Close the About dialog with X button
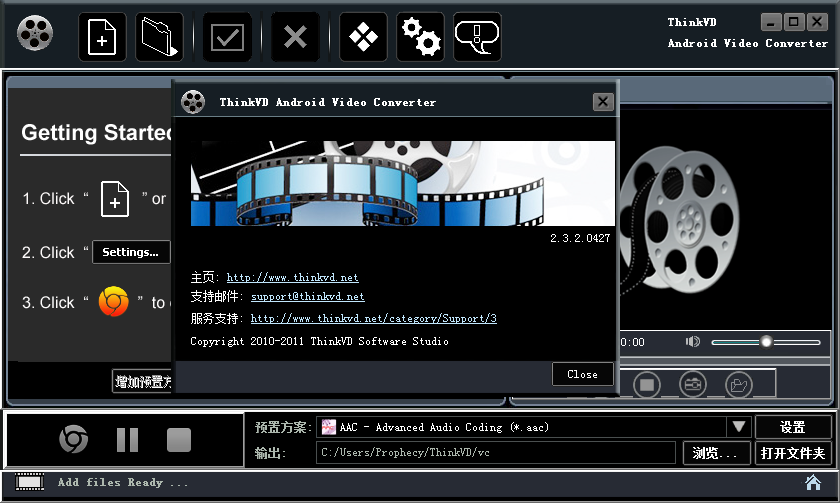 [603, 101]
